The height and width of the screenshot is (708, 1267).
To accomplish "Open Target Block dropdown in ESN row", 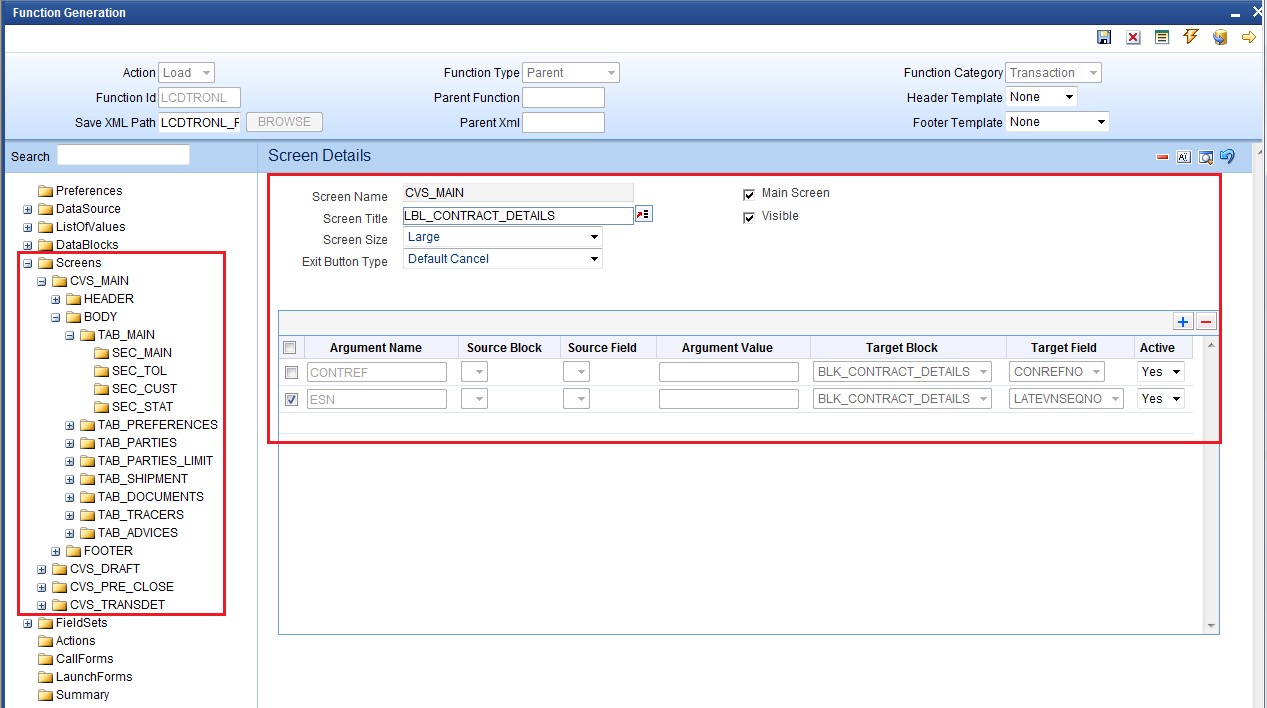I will [903, 399].
